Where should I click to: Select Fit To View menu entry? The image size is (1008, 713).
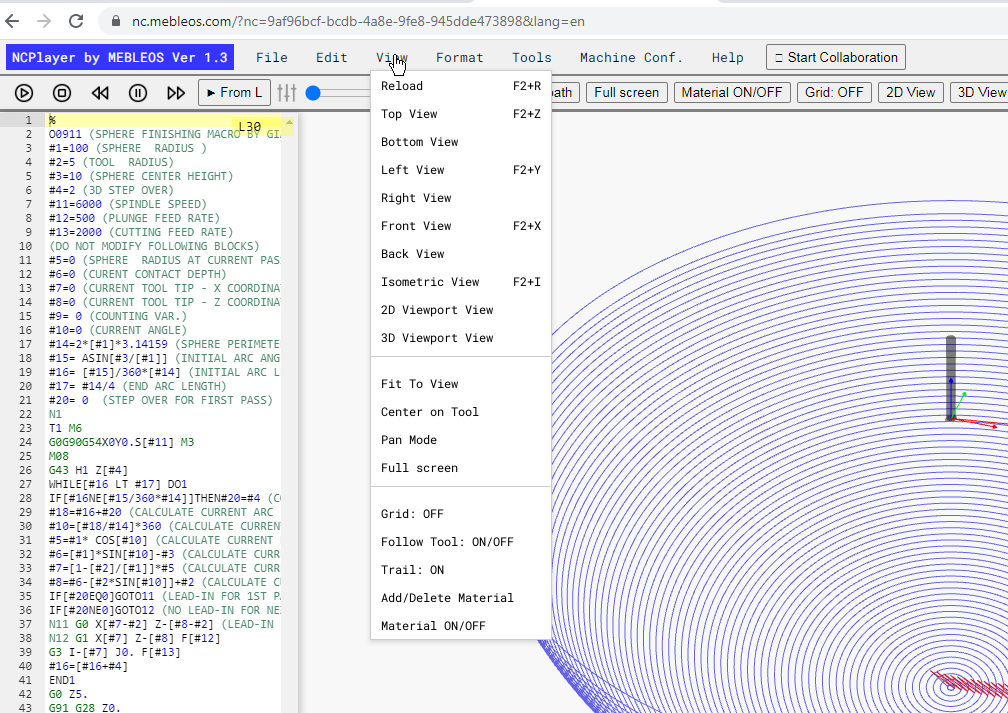[x=461, y=384]
